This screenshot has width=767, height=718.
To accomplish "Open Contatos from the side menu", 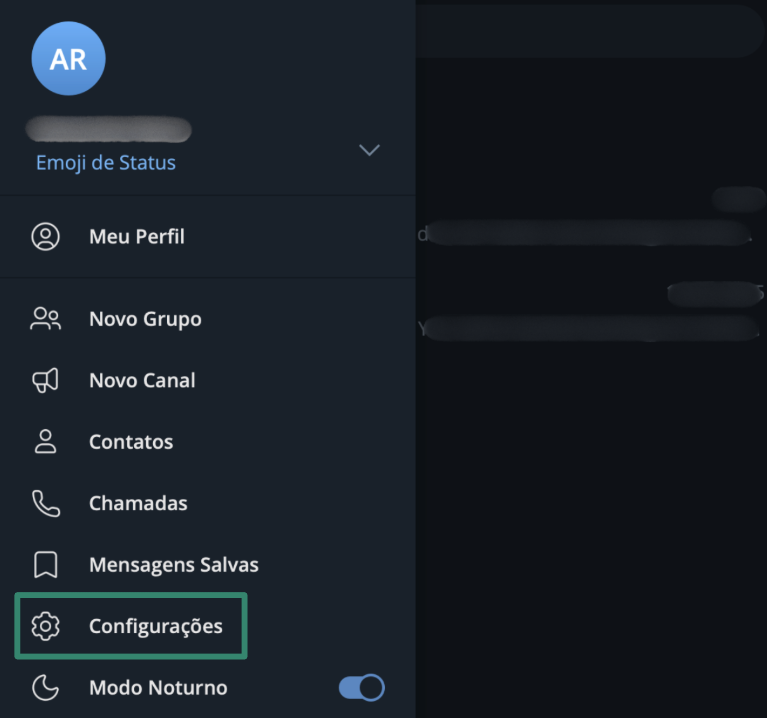I will [131, 442].
